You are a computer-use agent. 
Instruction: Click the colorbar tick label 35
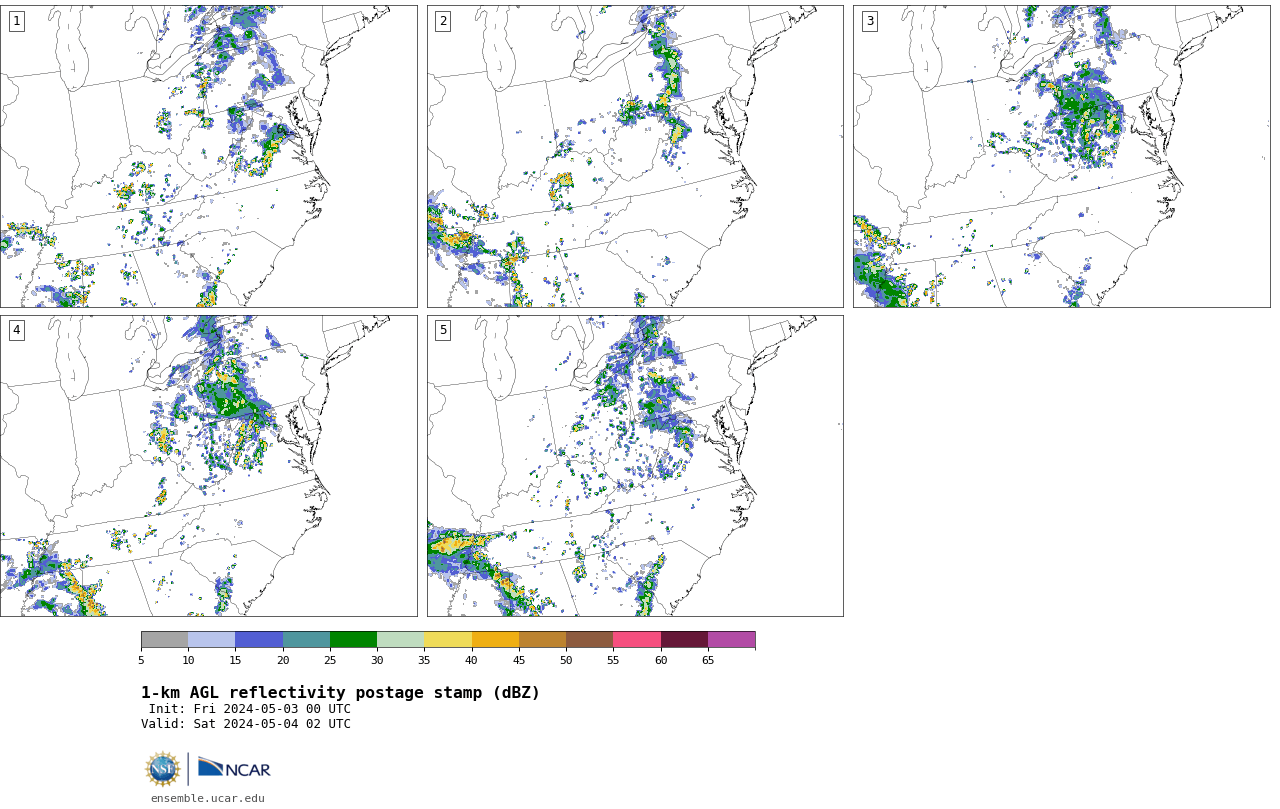pyautogui.click(x=424, y=660)
